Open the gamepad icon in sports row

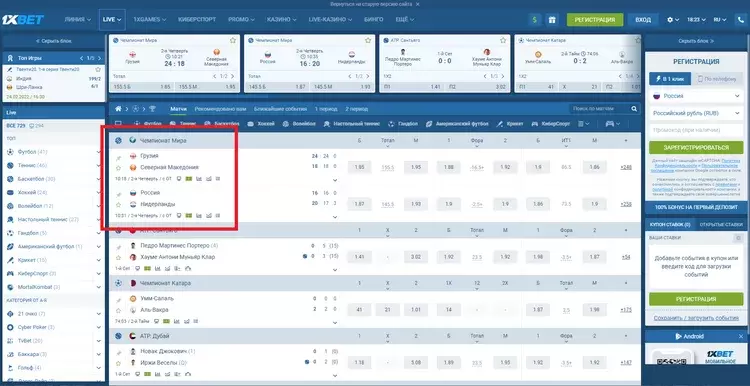(610, 124)
